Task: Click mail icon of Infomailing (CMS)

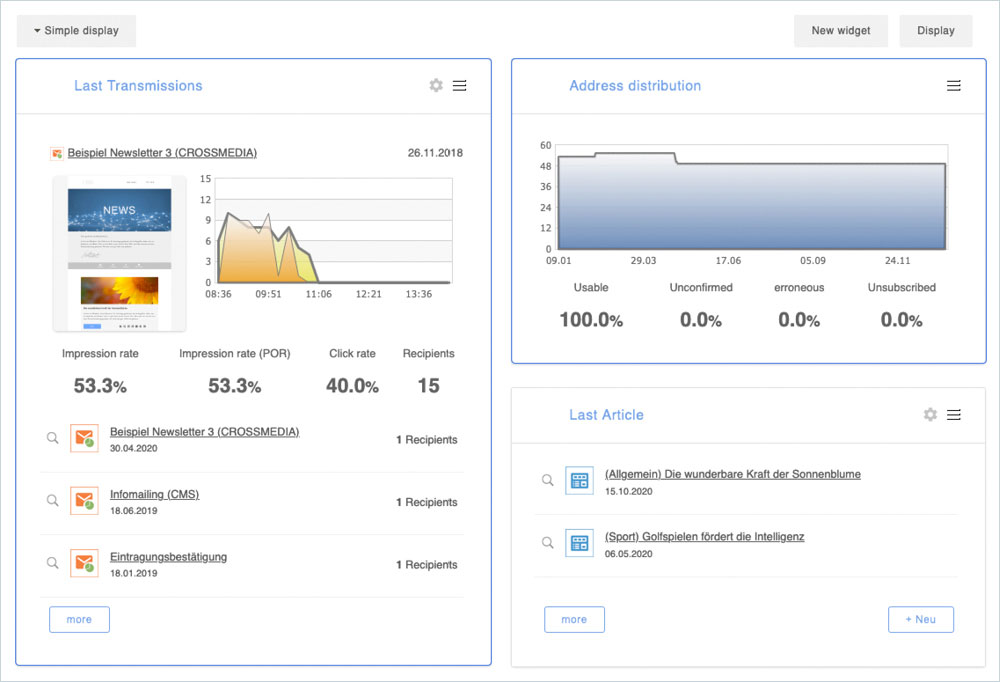Action: (x=84, y=501)
